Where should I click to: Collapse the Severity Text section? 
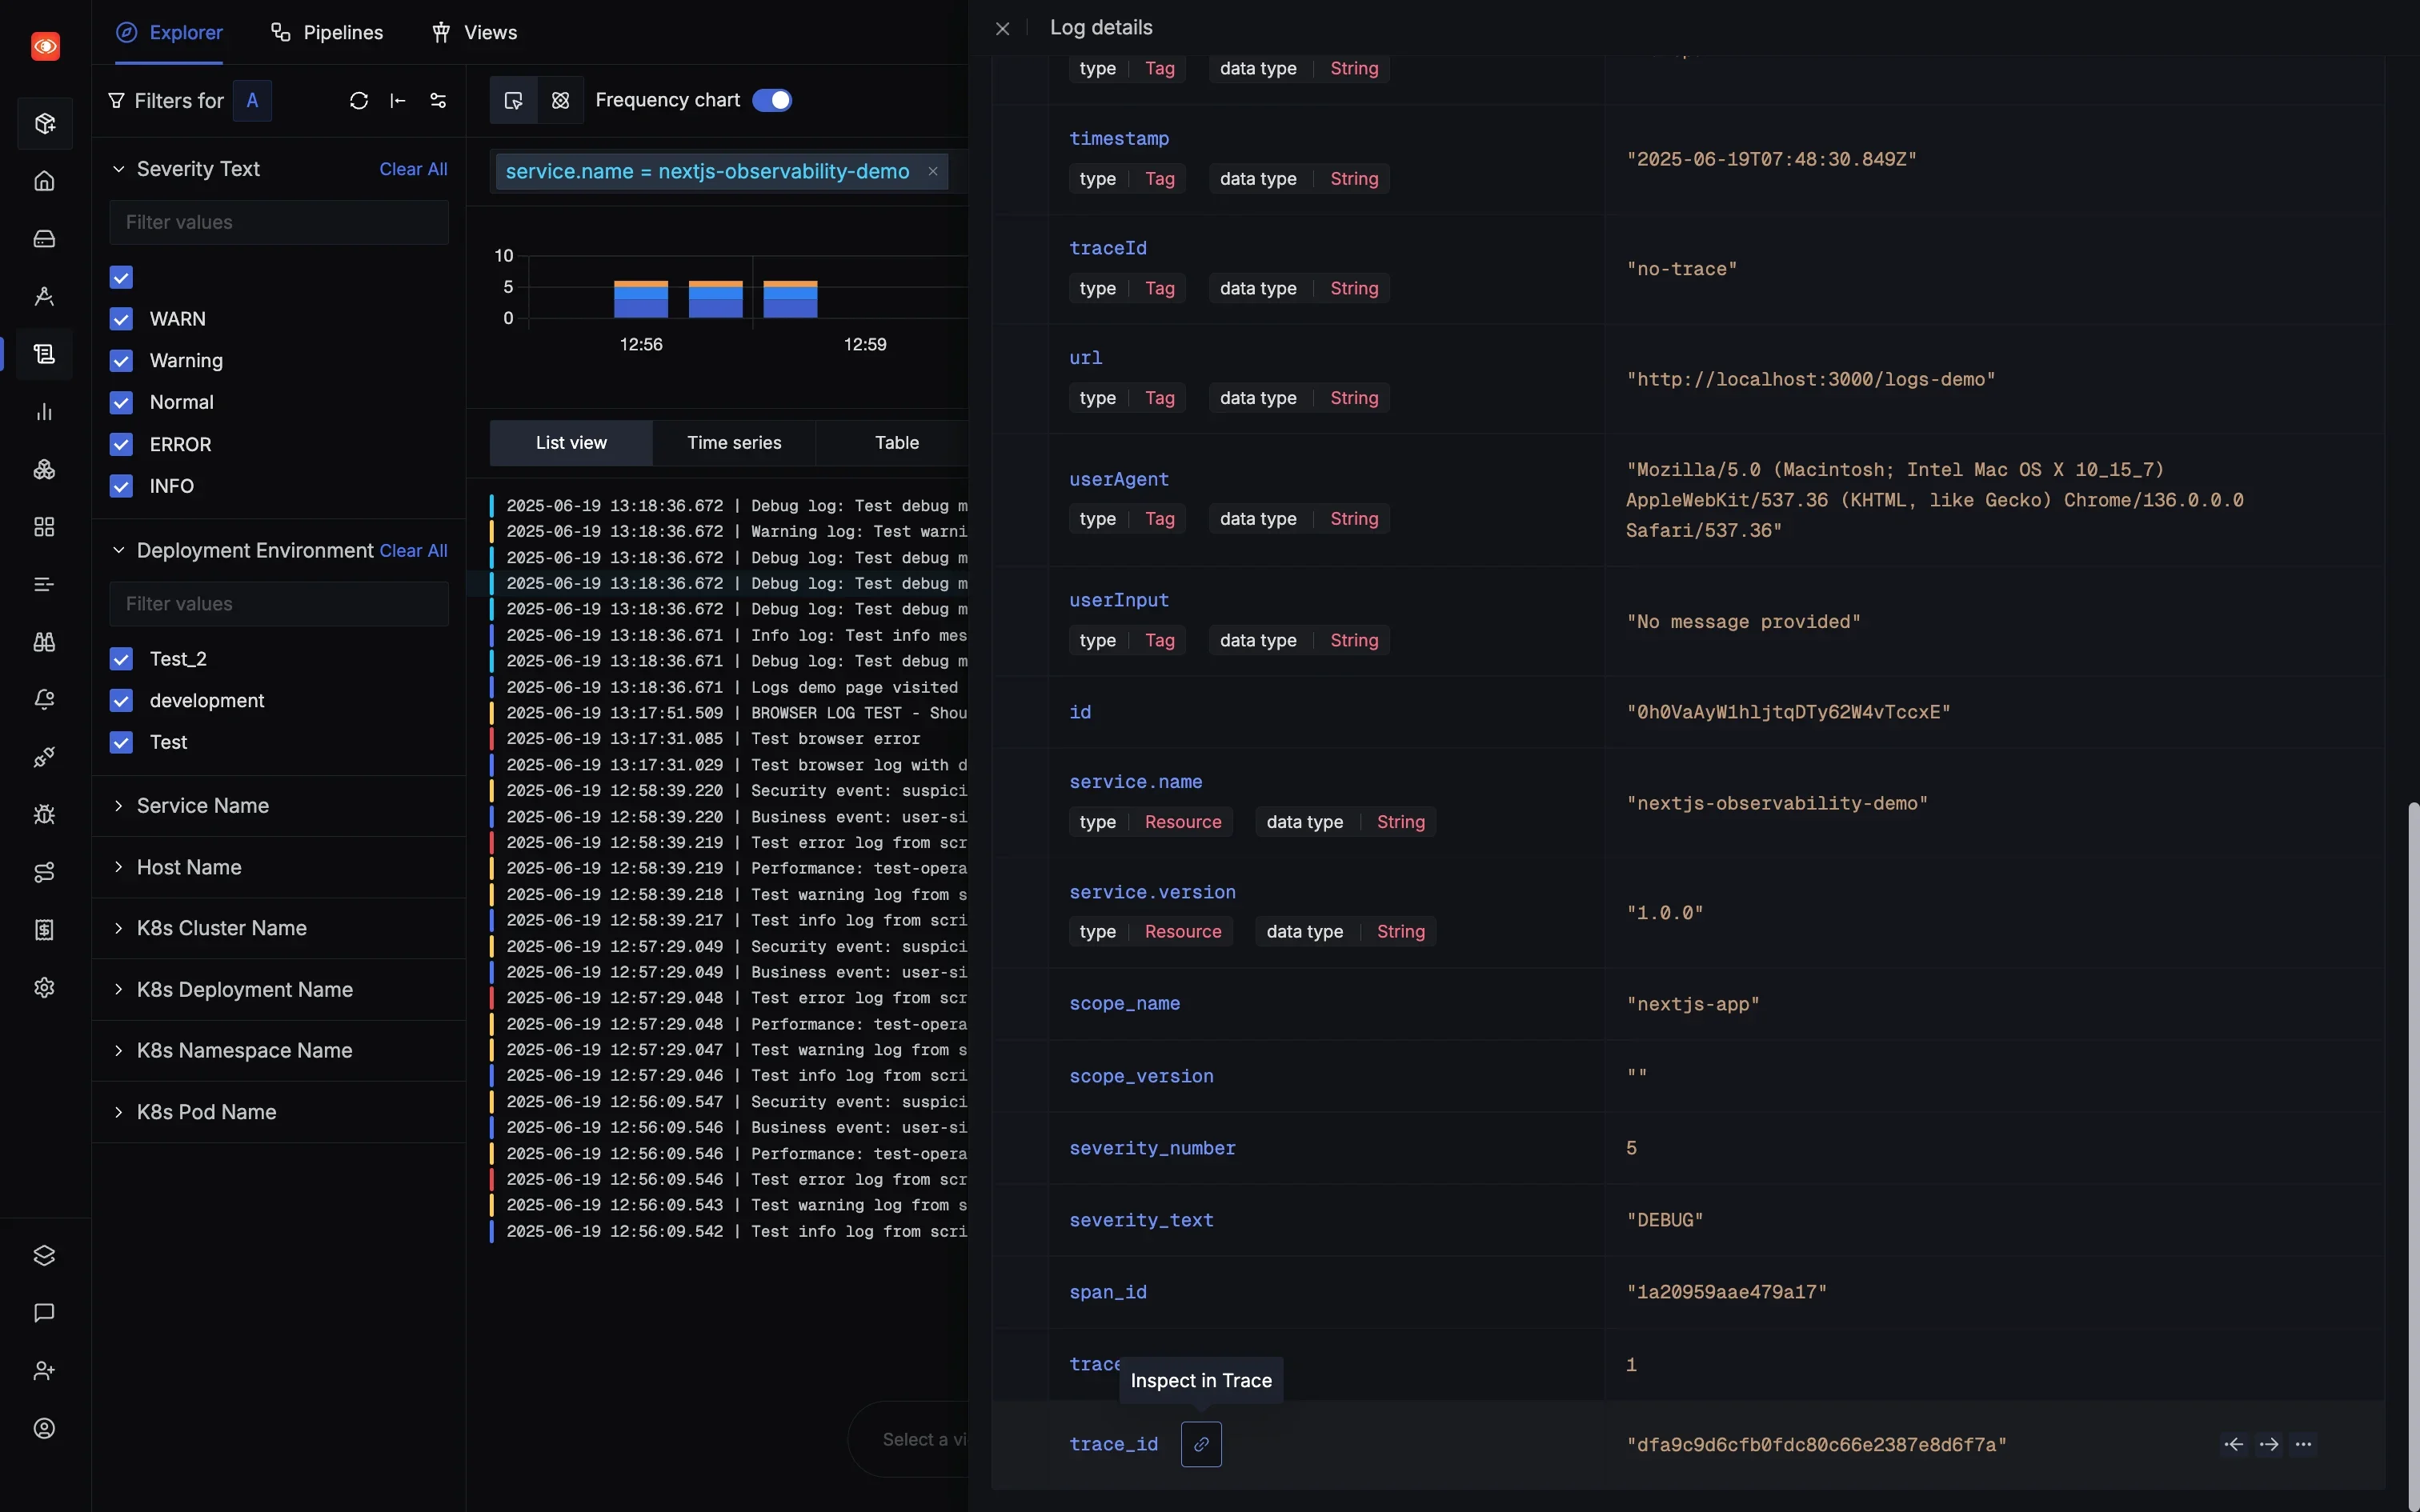coord(118,169)
